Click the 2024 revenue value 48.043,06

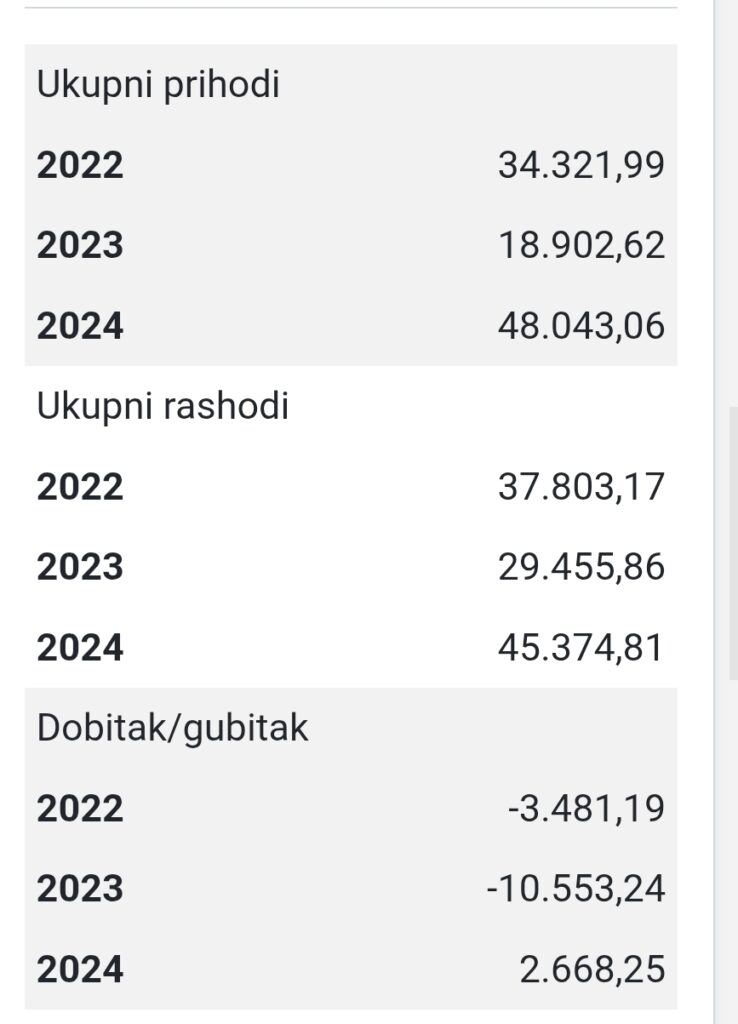(x=581, y=326)
